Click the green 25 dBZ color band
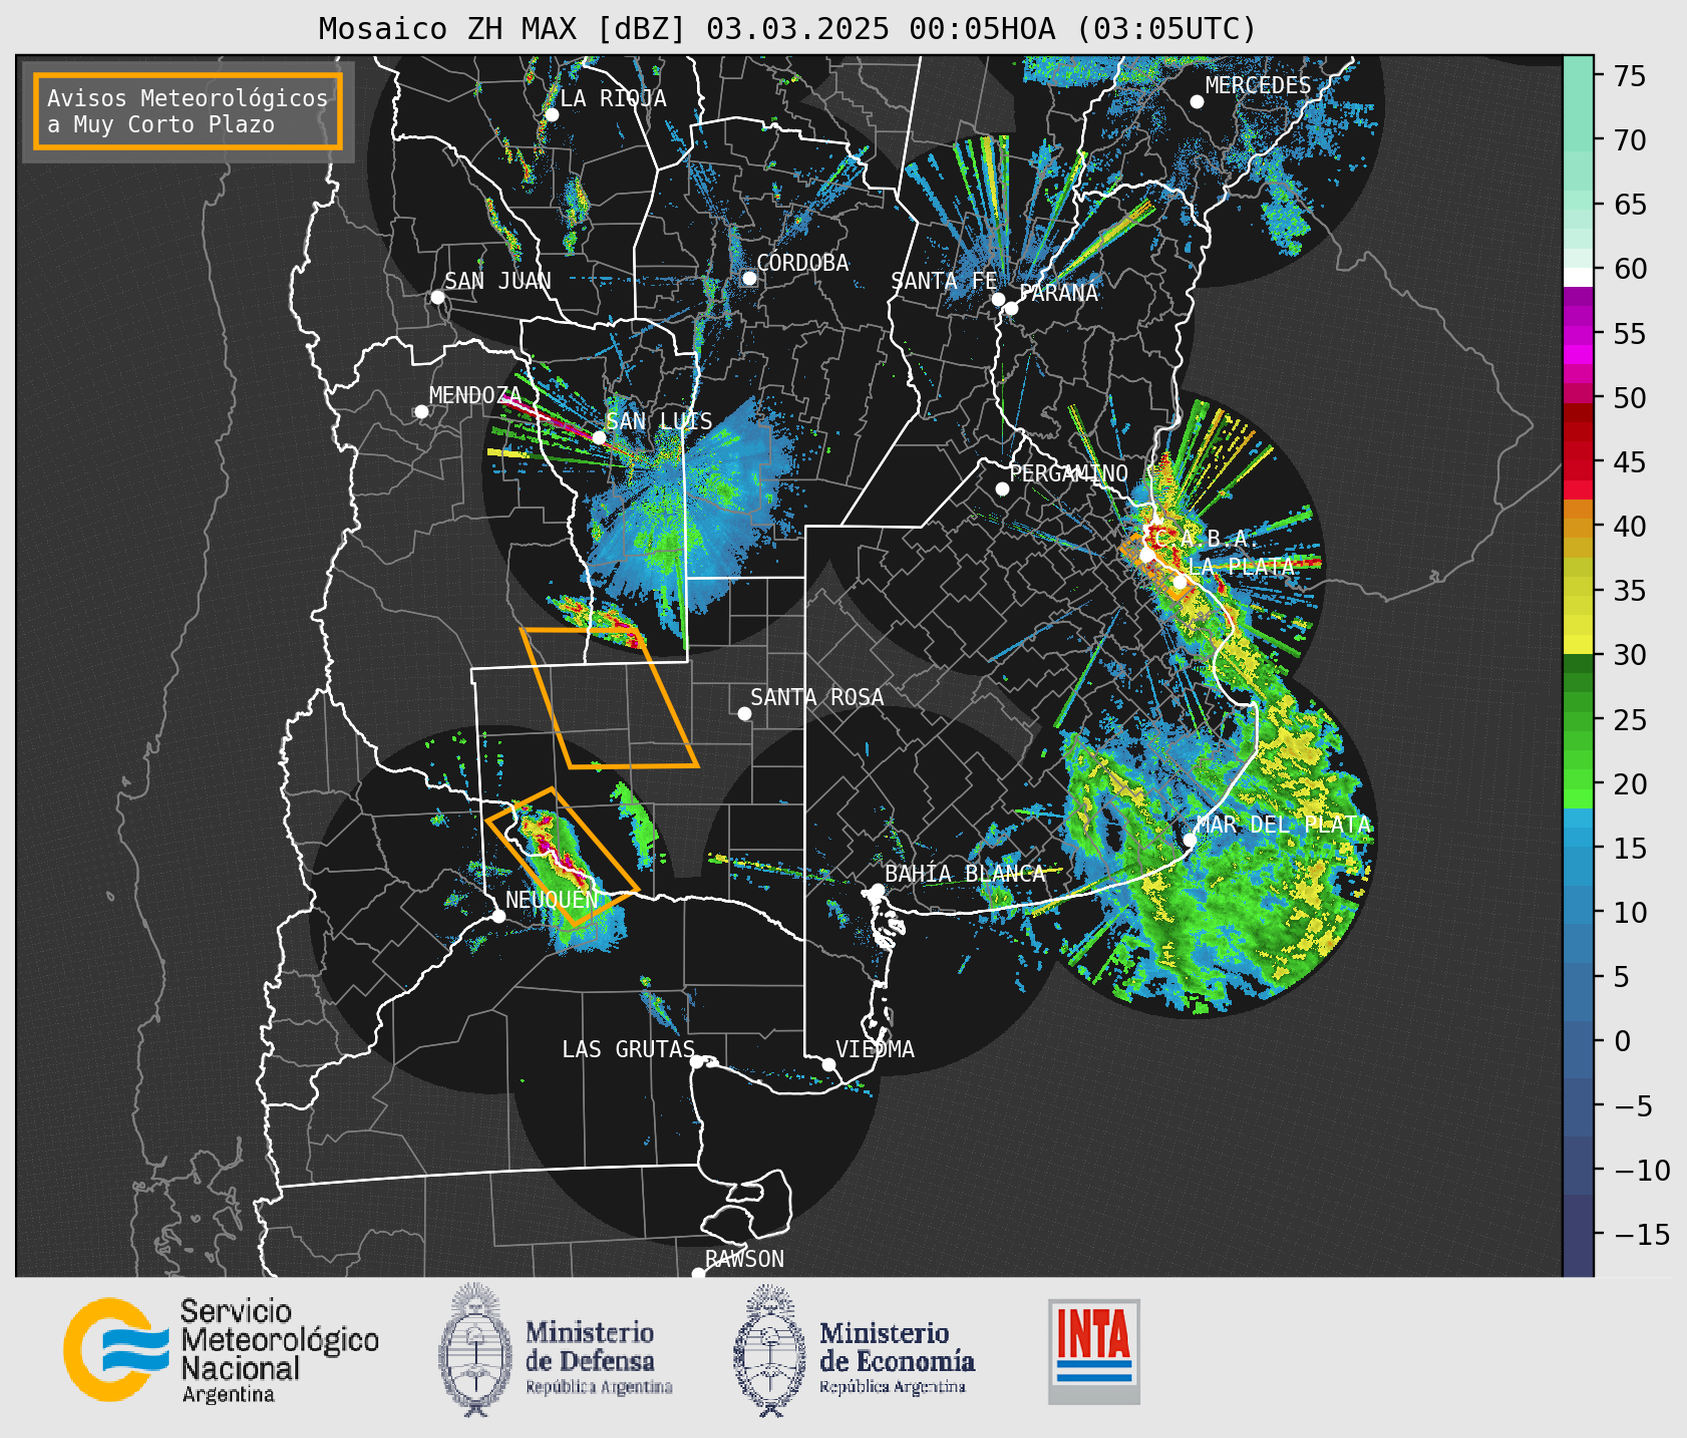The height and width of the screenshot is (1438, 1687). click(x=1578, y=722)
